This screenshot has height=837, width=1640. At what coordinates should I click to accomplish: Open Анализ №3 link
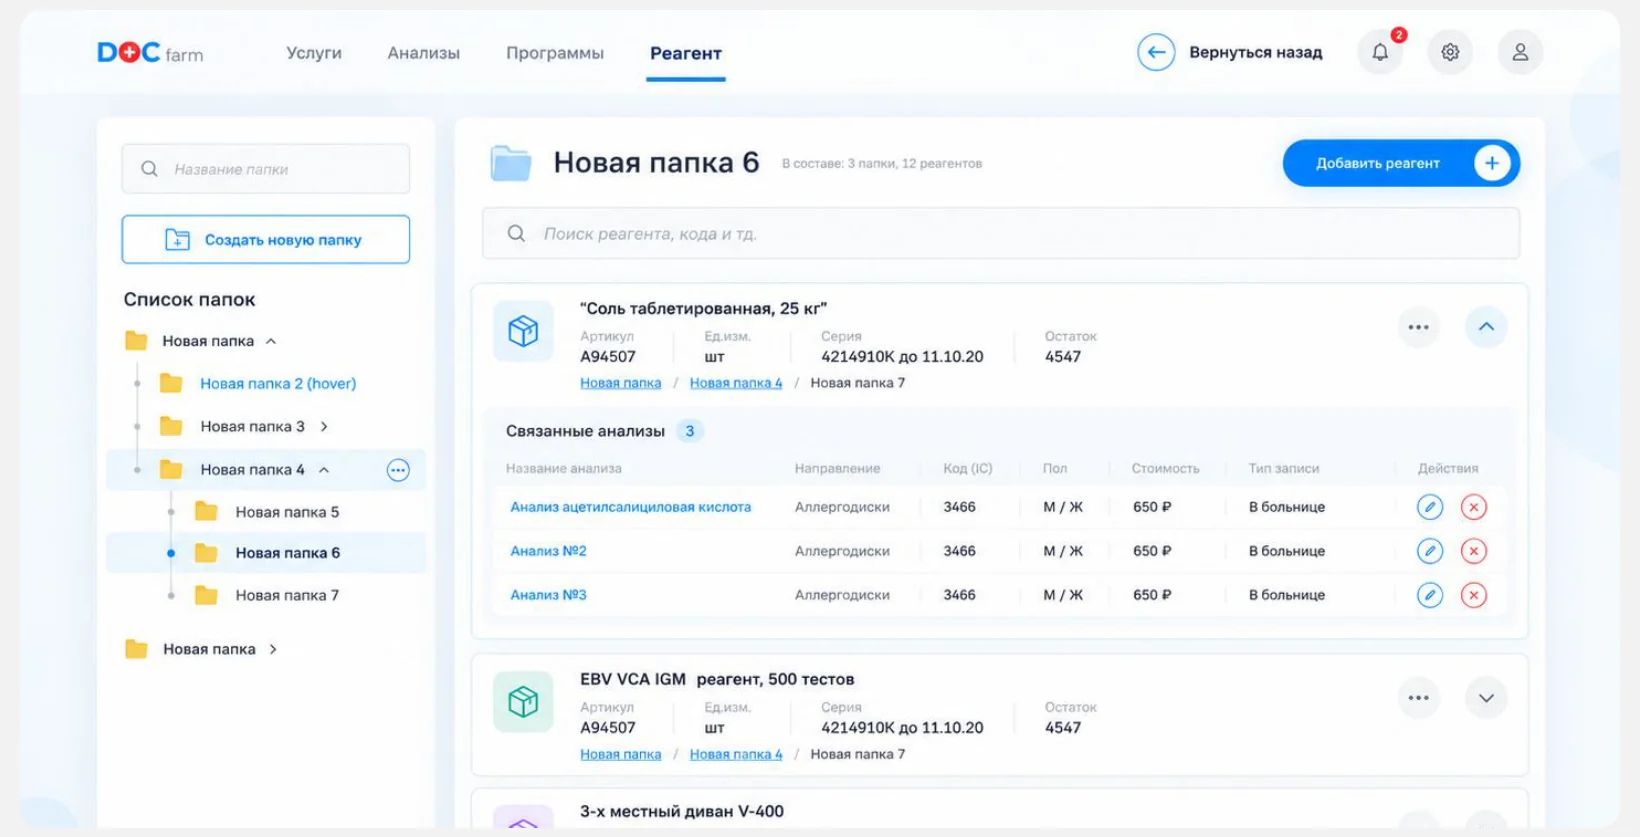(549, 595)
